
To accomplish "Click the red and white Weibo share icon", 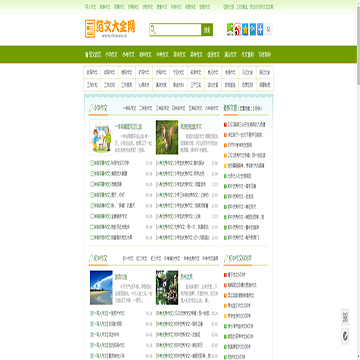I will click(x=238, y=30).
